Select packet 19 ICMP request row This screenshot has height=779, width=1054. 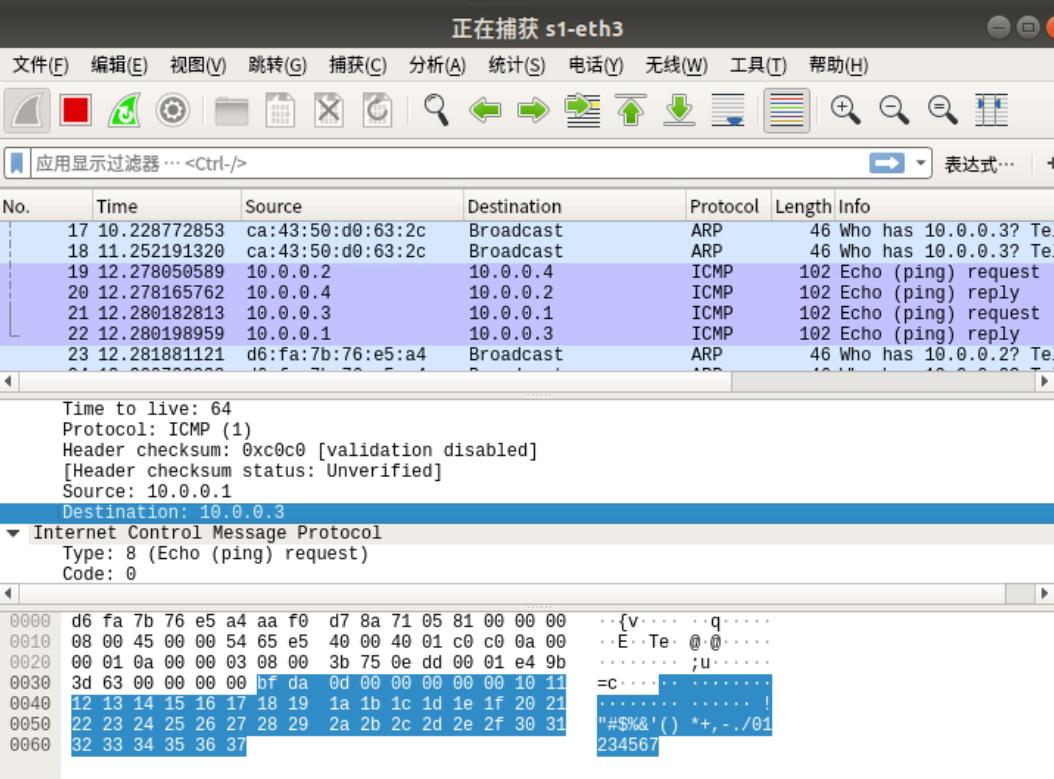point(527,272)
